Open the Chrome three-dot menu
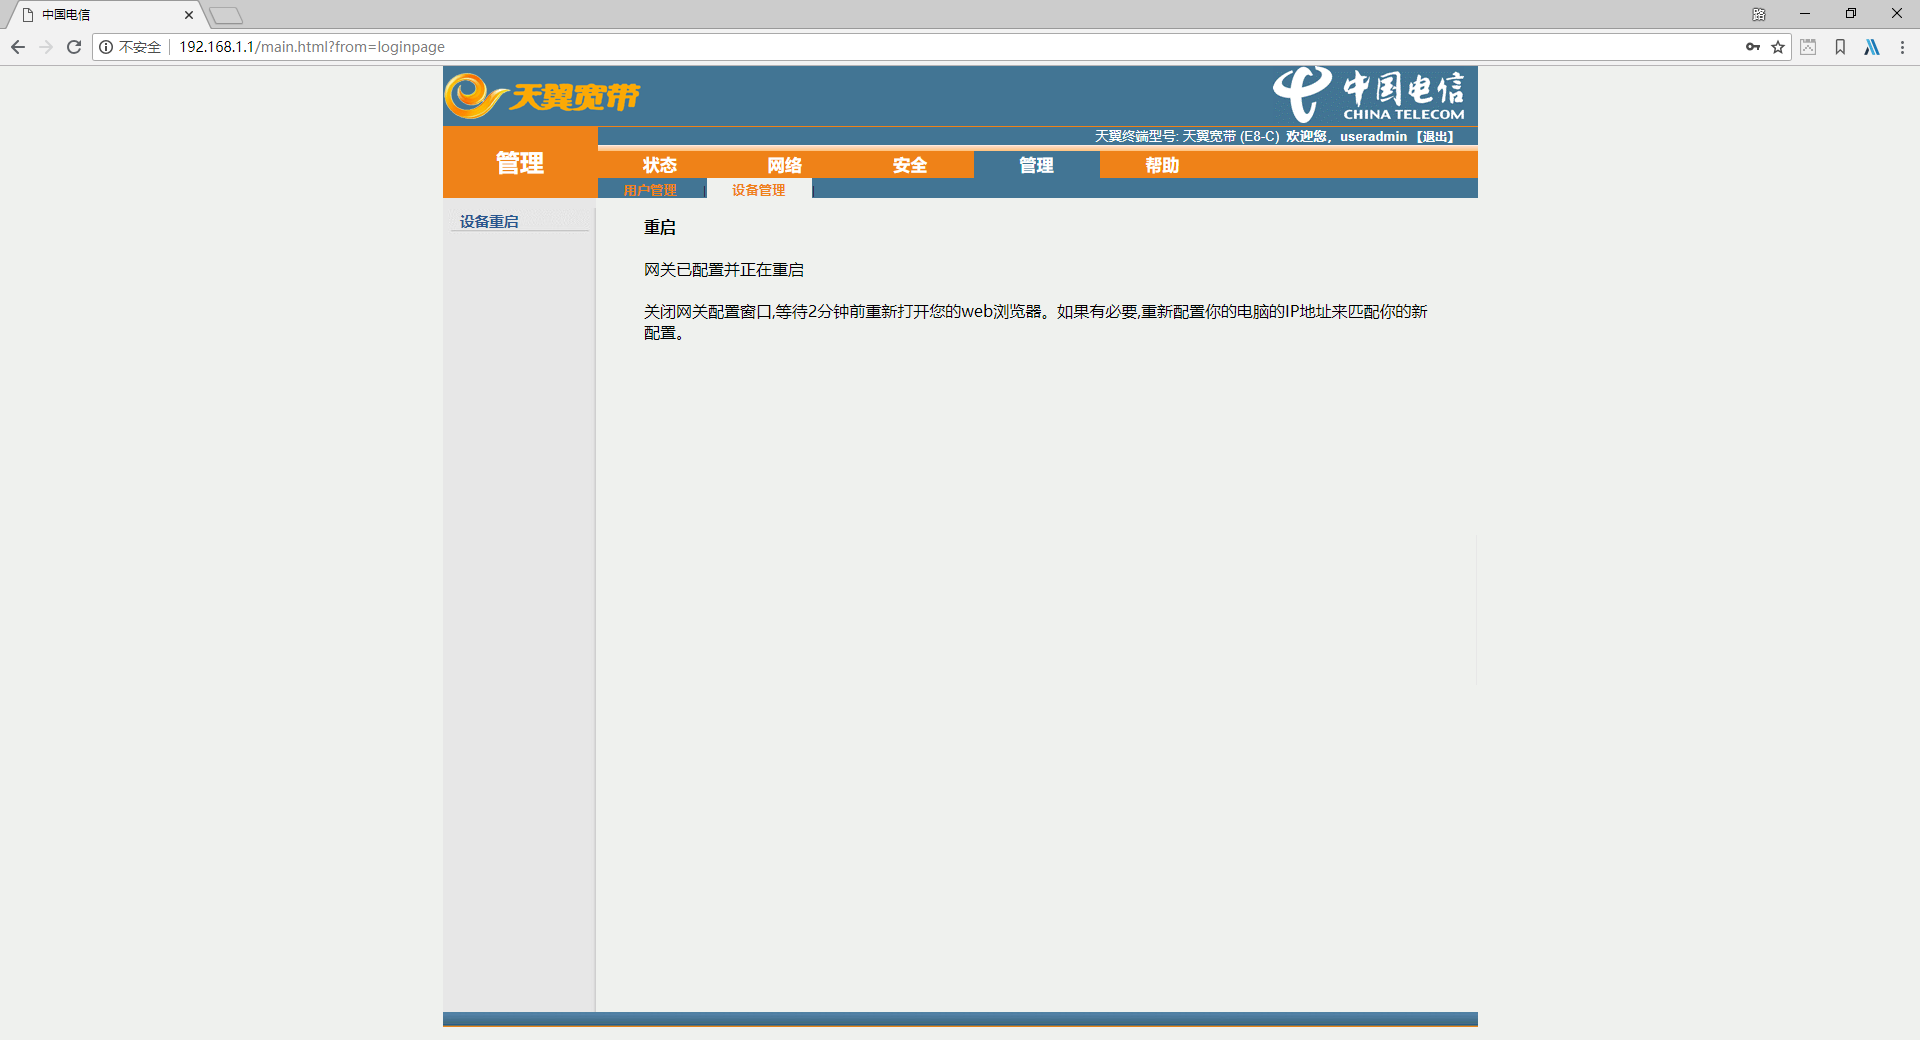Viewport: 1920px width, 1040px height. 1902,47
